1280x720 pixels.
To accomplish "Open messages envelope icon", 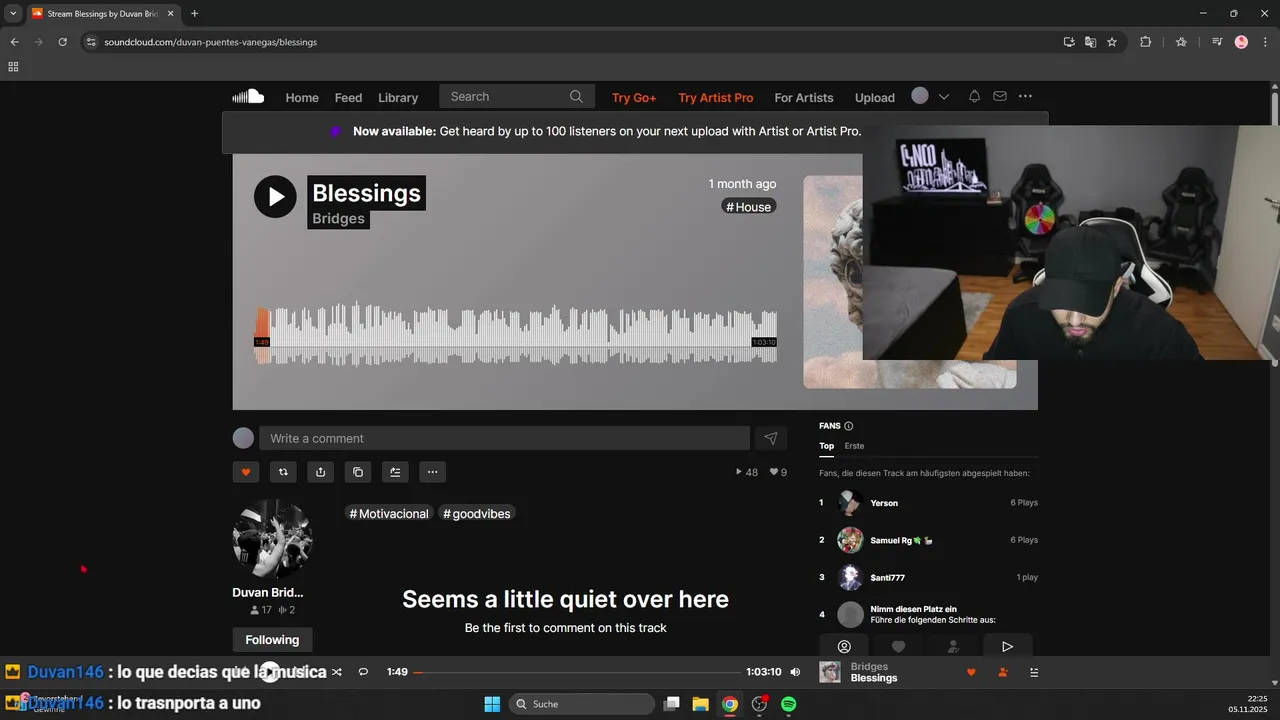I will pyautogui.click(x=999, y=97).
